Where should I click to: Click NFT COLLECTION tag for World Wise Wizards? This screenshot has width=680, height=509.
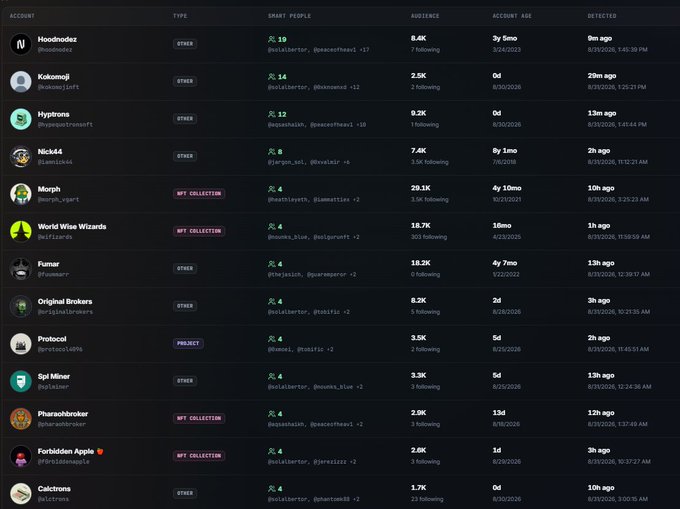tap(199, 231)
